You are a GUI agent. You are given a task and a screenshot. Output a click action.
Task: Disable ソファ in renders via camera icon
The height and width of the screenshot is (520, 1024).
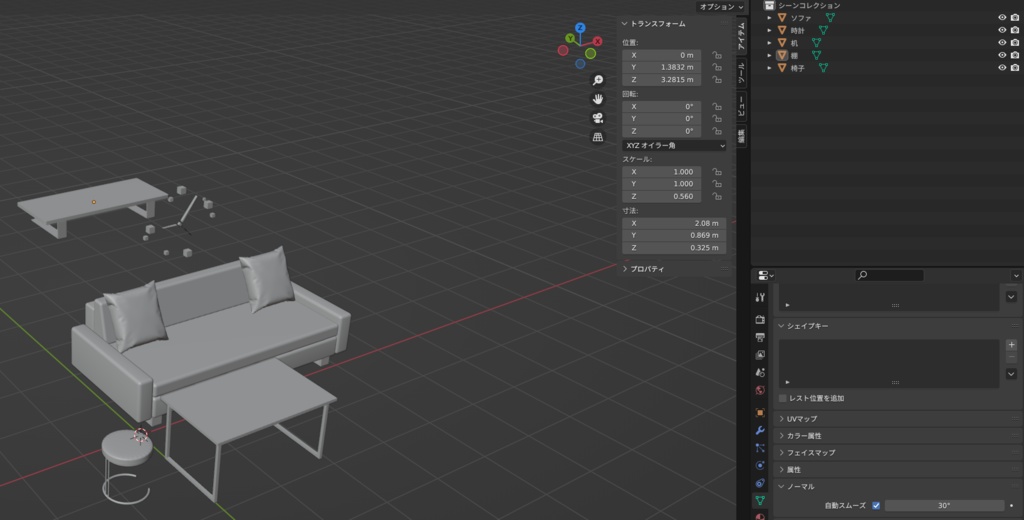coord(1015,18)
